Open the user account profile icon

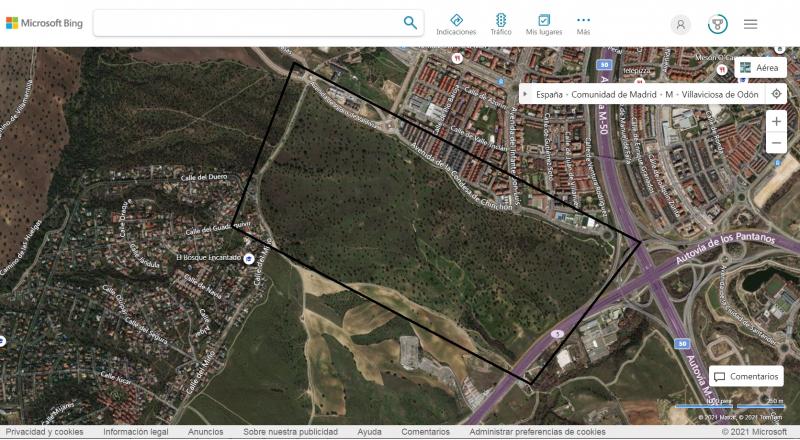click(681, 25)
